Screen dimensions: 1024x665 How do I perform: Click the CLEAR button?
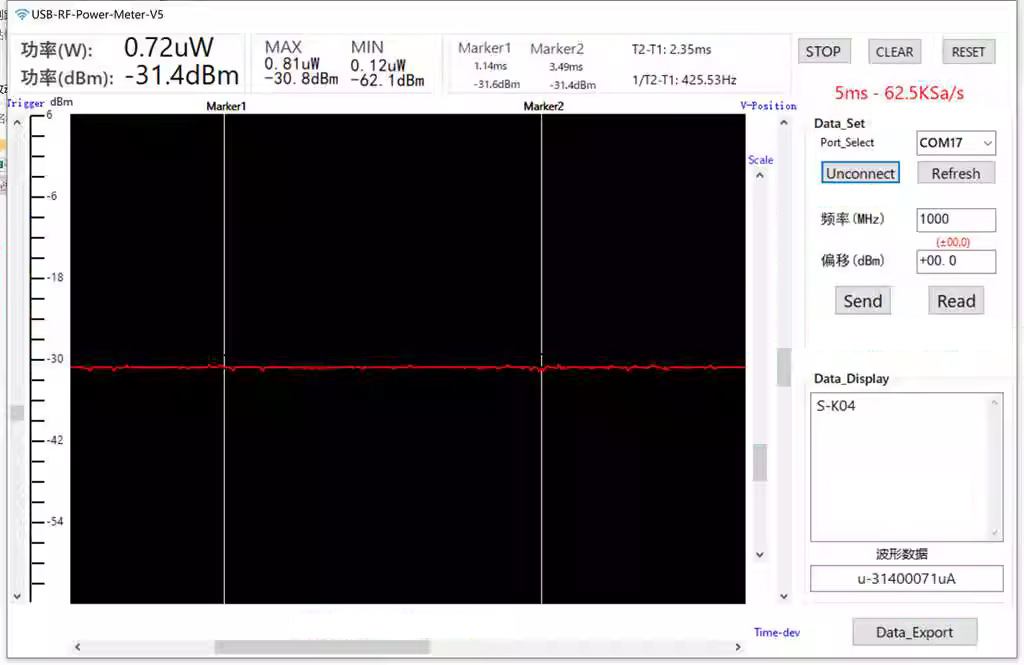894,52
